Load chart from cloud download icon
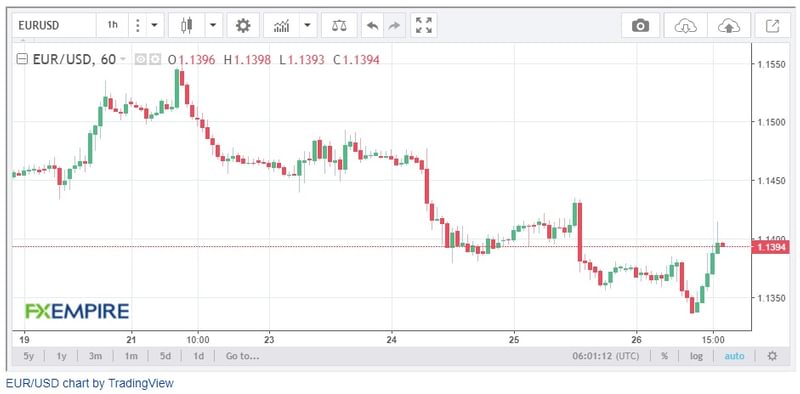The height and width of the screenshot is (394, 800). [x=685, y=26]
